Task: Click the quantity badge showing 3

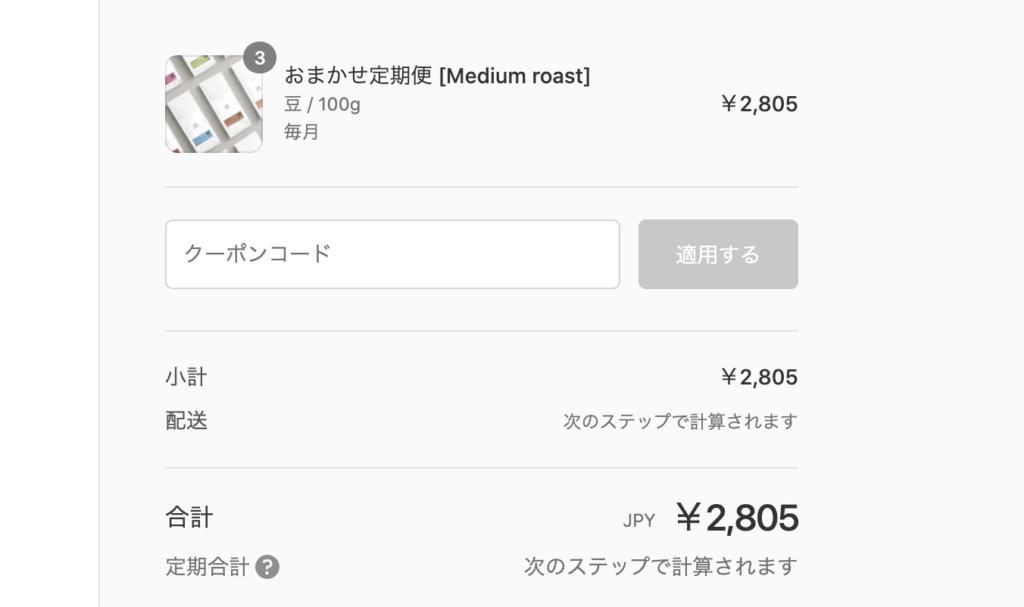Action: point(260,58)
